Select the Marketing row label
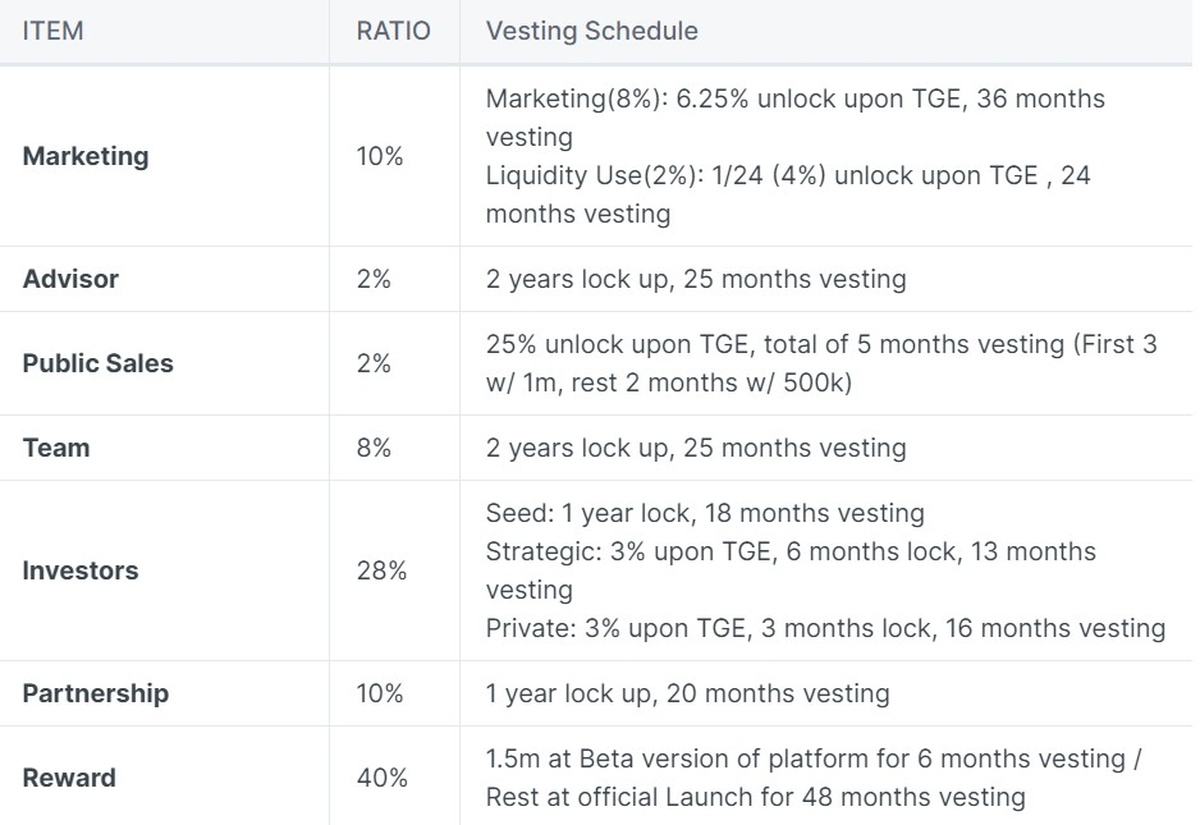The width and height of the screenshot is (1200, 825). (x=85, y=156)
